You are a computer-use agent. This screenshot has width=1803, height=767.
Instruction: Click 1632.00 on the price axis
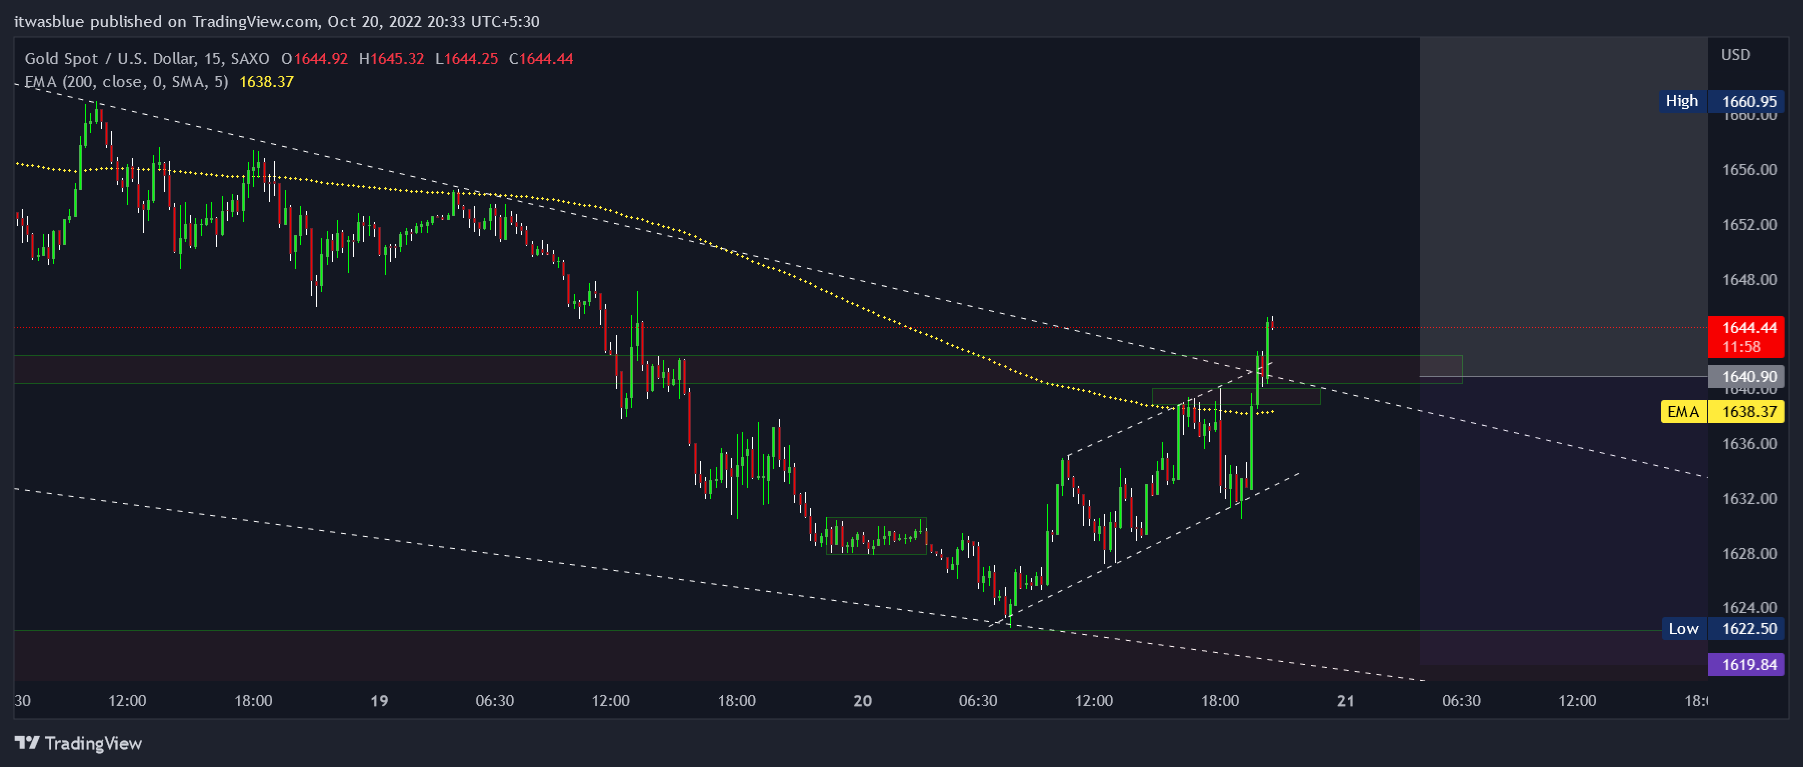(1749, 499)
